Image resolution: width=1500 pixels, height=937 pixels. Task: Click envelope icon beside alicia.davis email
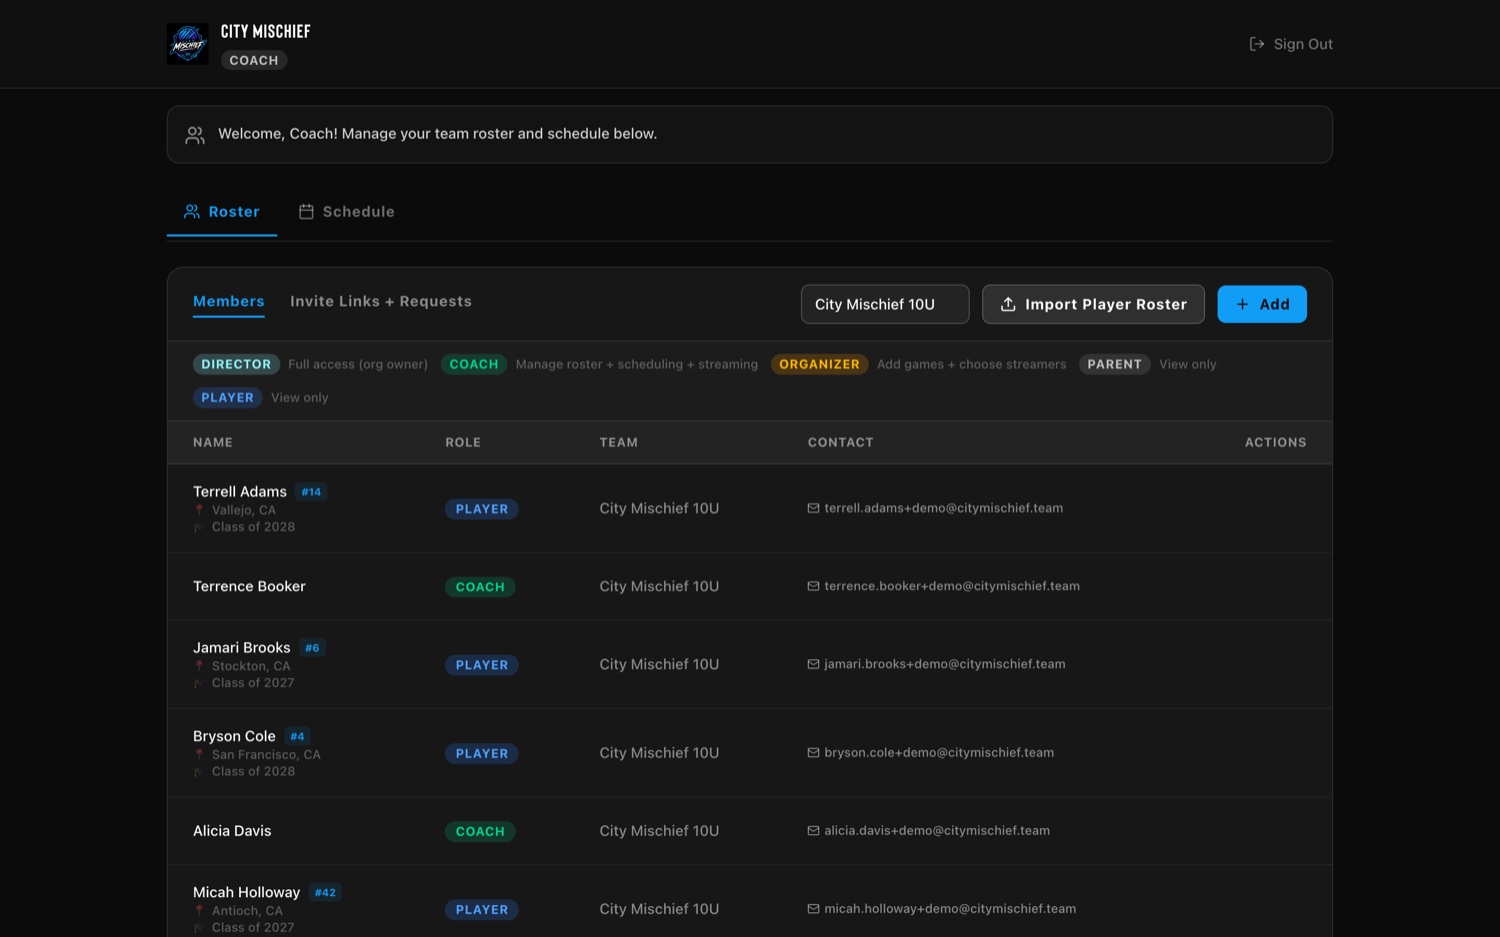point(813,831)
